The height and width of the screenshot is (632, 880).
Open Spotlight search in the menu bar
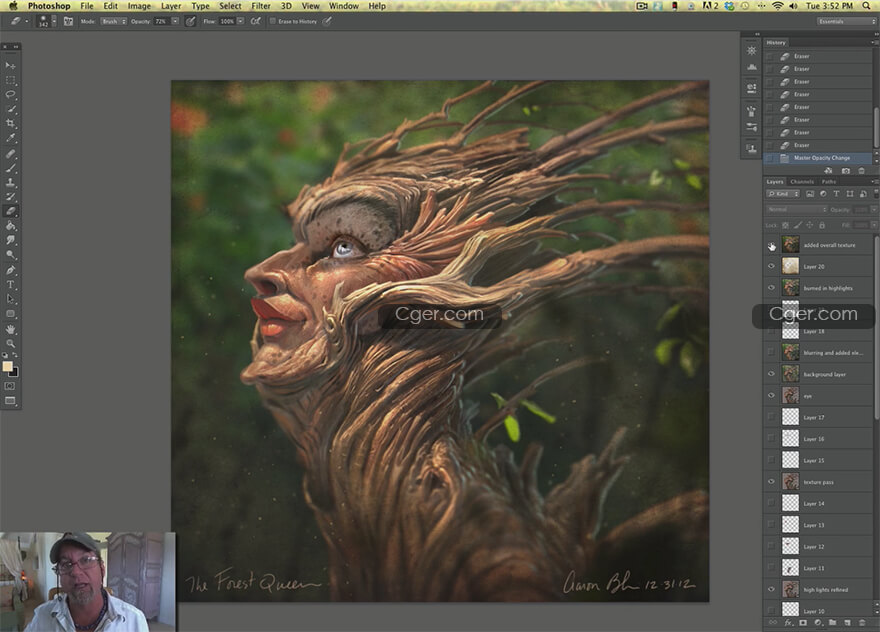click(x=867, y=6)
